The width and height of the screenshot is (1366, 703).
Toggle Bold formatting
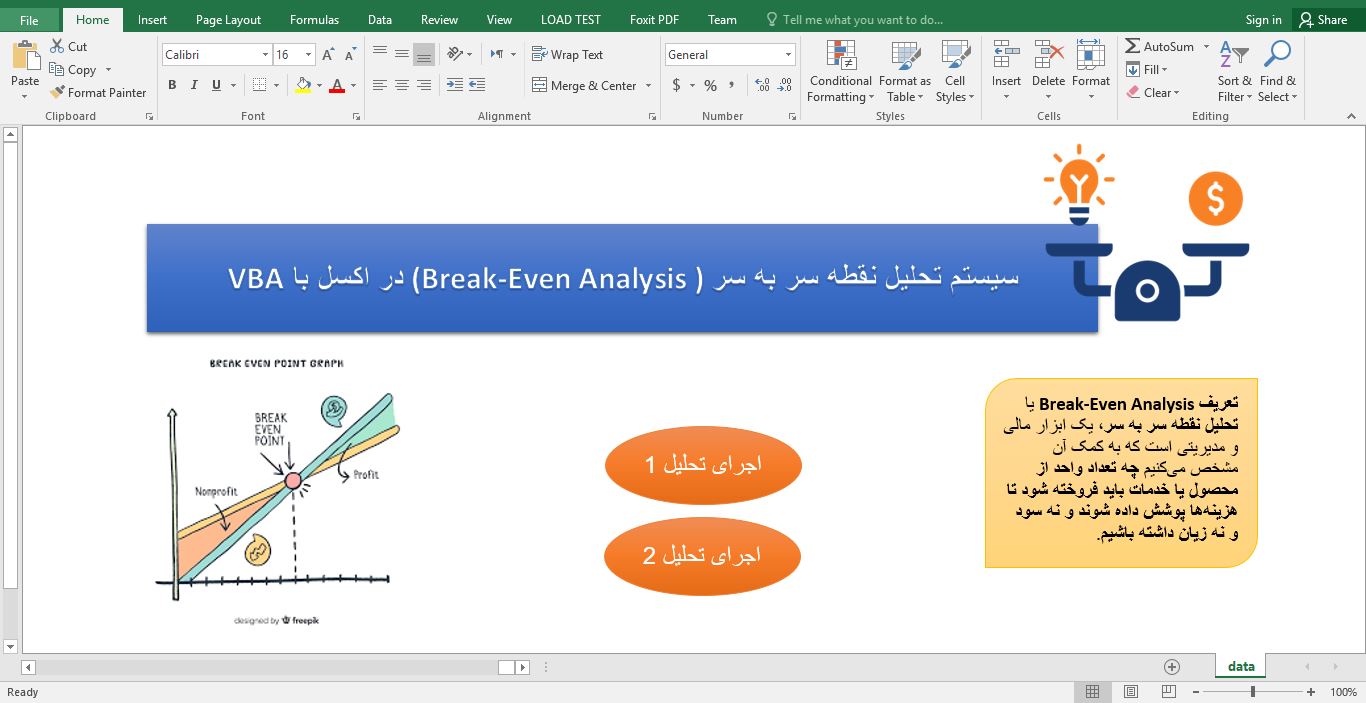click(172, 86)
